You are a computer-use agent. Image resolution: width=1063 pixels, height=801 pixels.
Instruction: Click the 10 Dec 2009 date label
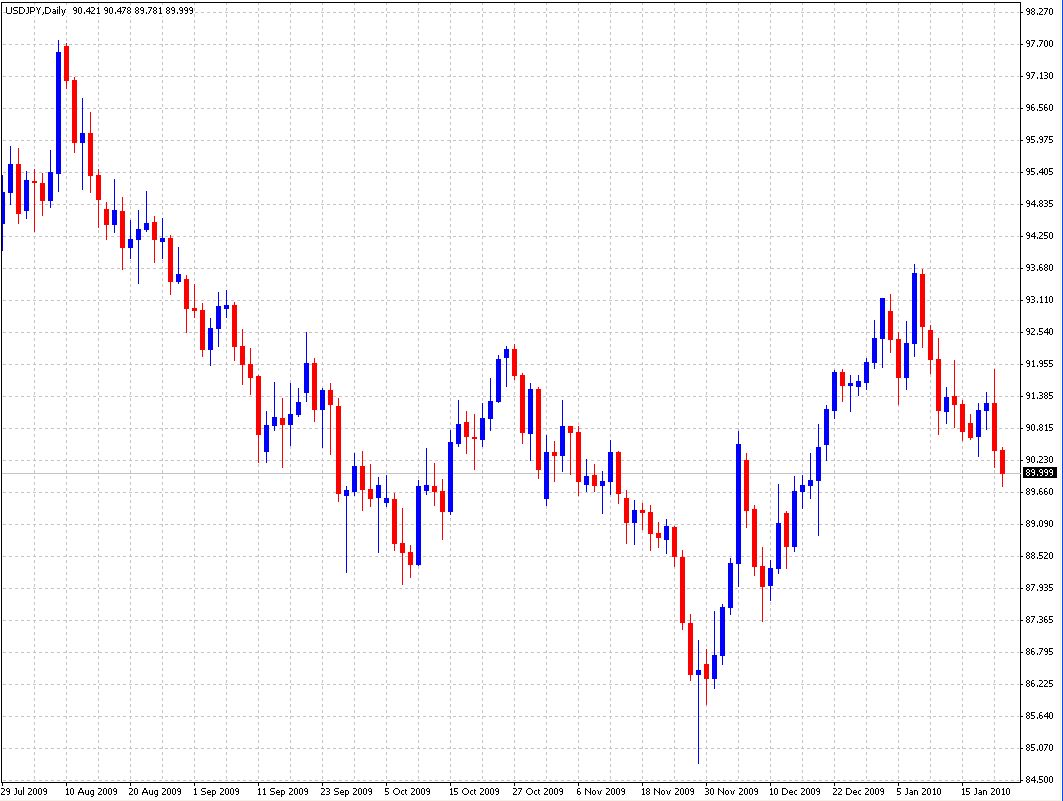pyautogui.click(x=795, y=791)
